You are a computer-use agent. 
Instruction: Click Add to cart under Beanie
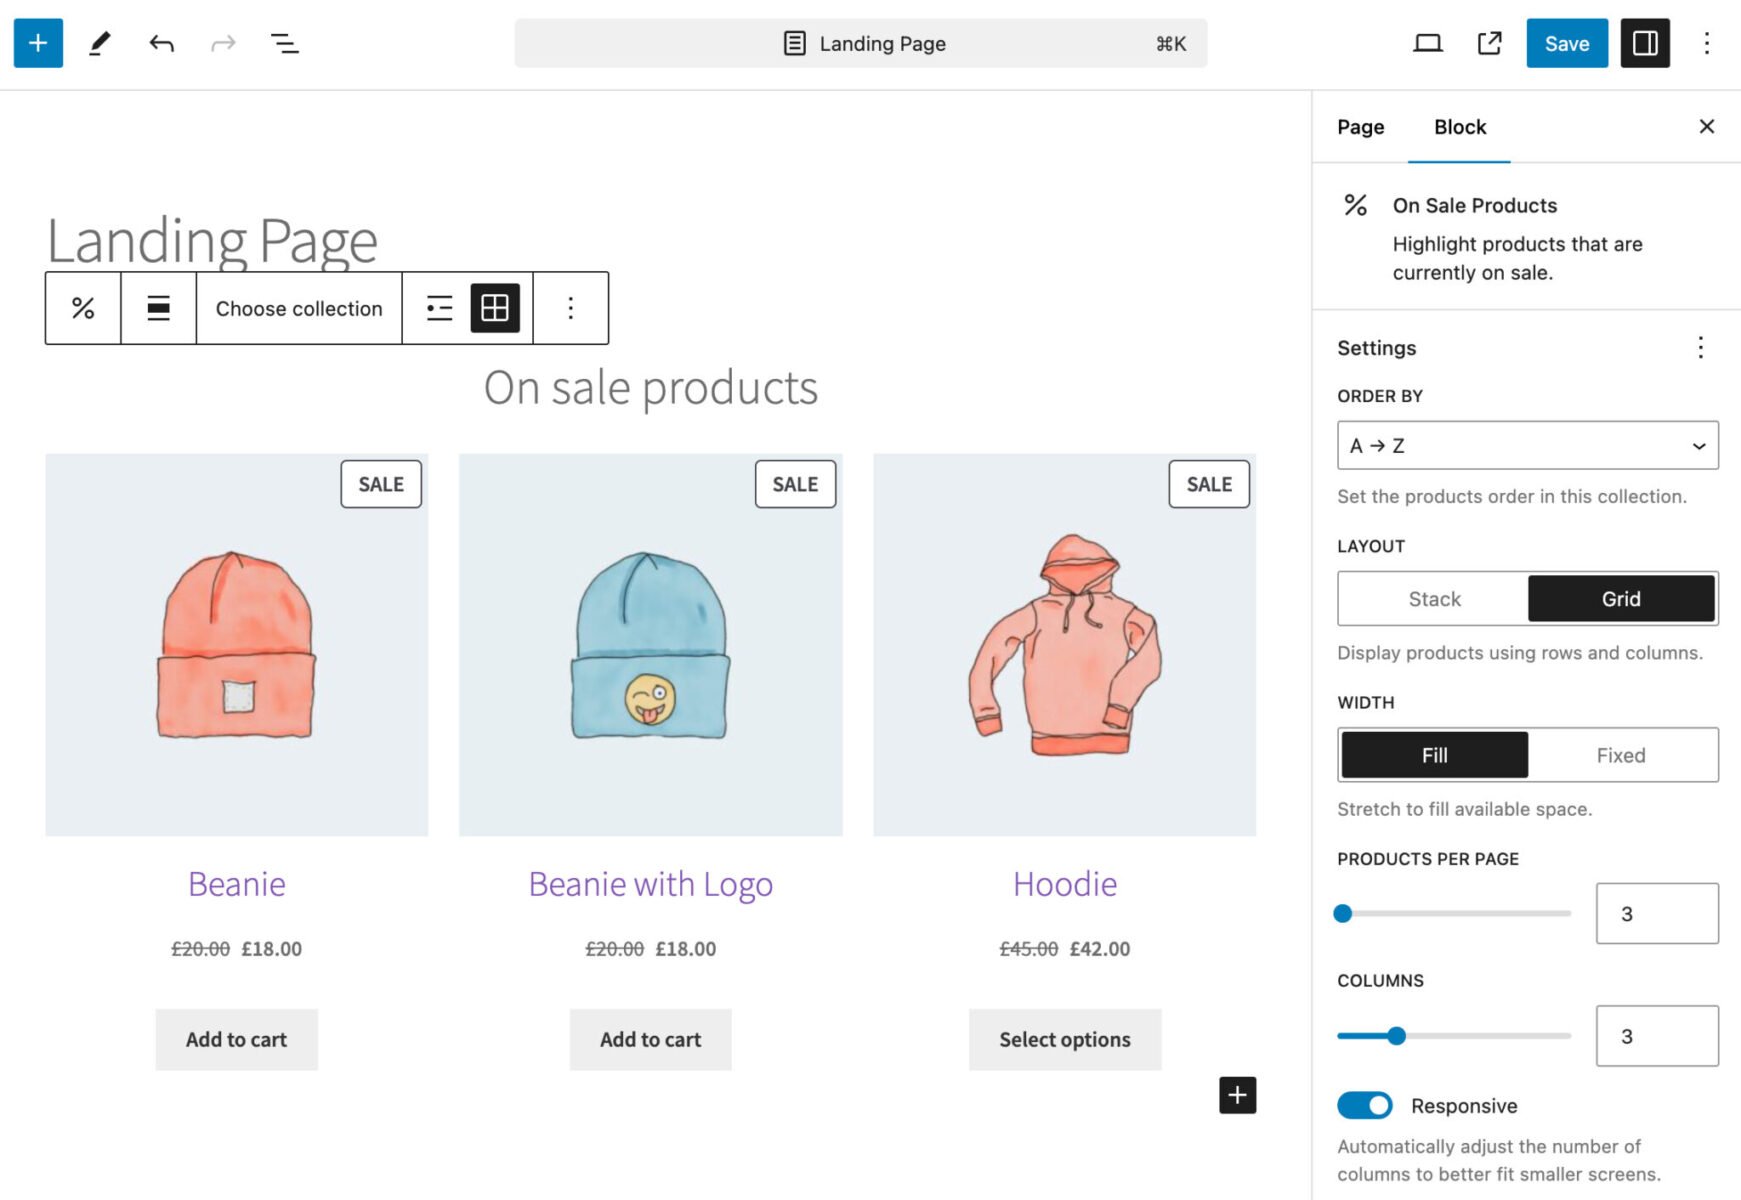(236, 1039)
